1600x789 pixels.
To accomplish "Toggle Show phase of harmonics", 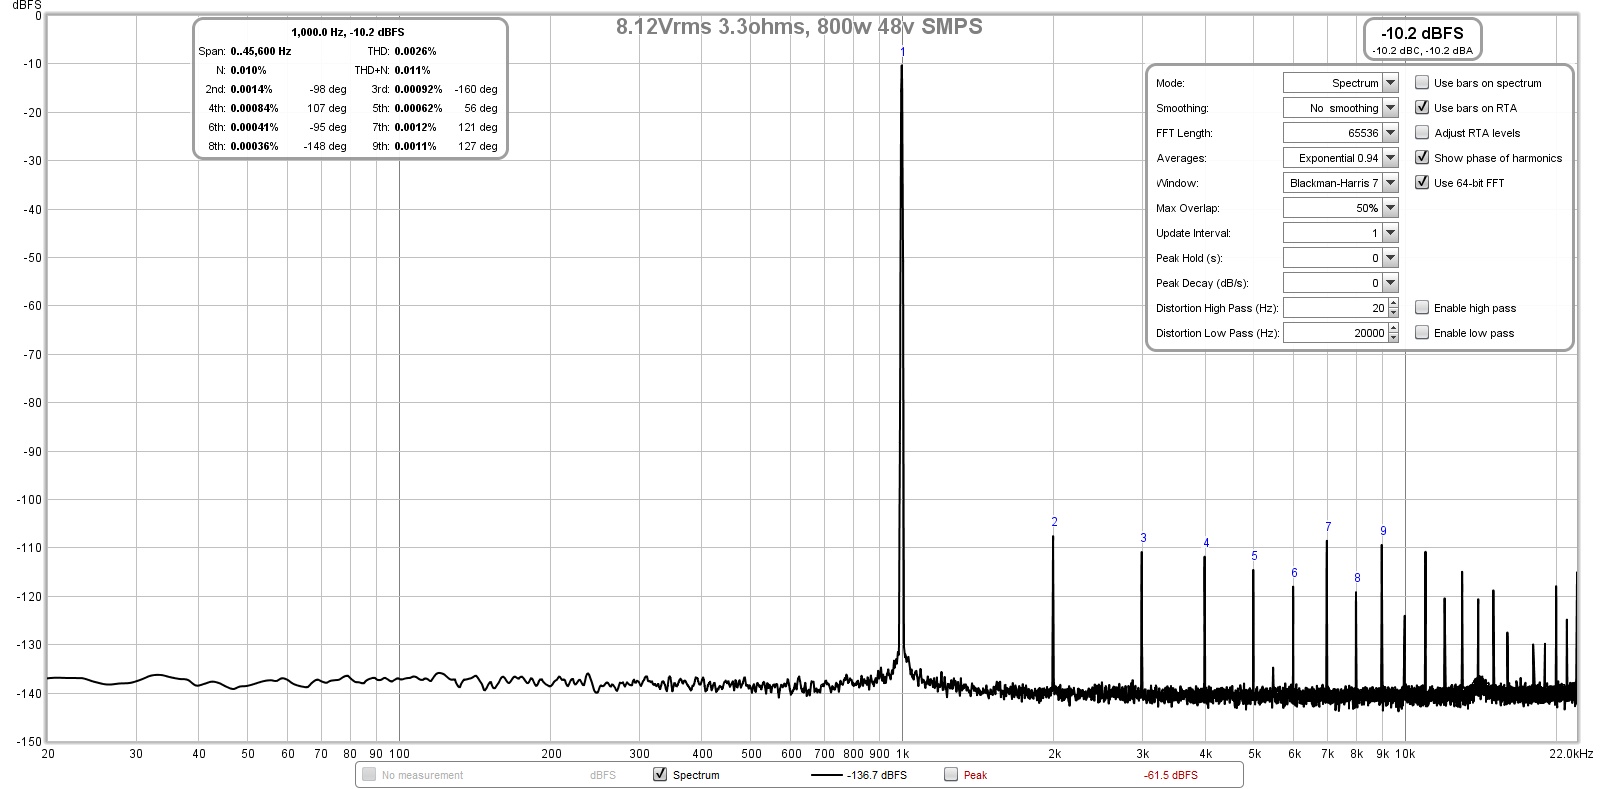I will click(x=1422, y=158).
